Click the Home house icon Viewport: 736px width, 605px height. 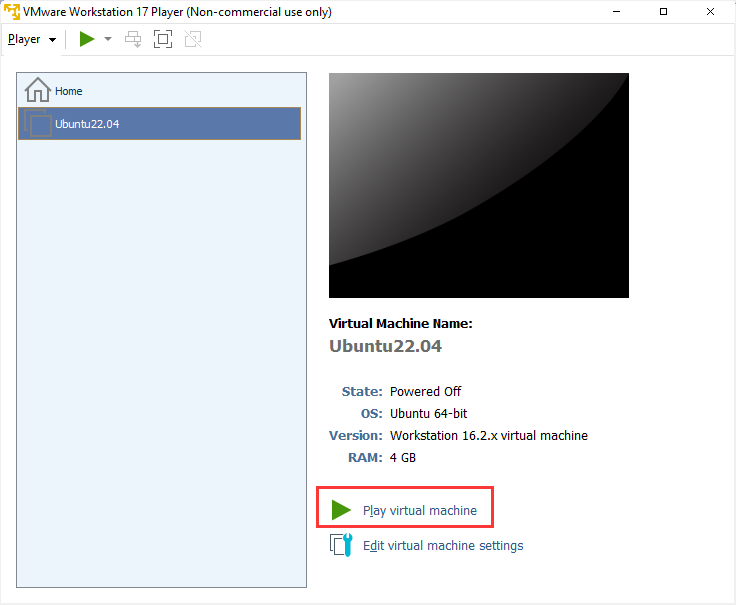point(38,90)
